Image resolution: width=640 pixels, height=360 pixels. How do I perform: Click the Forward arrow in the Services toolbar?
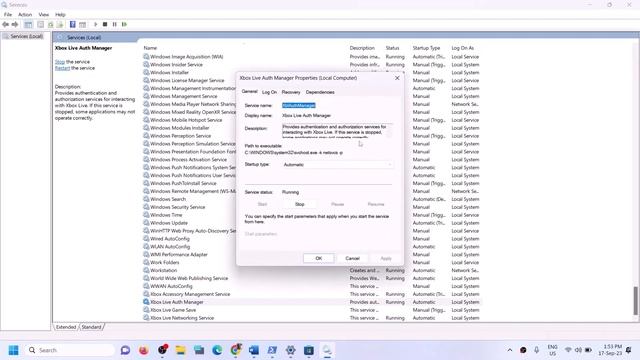15,24
